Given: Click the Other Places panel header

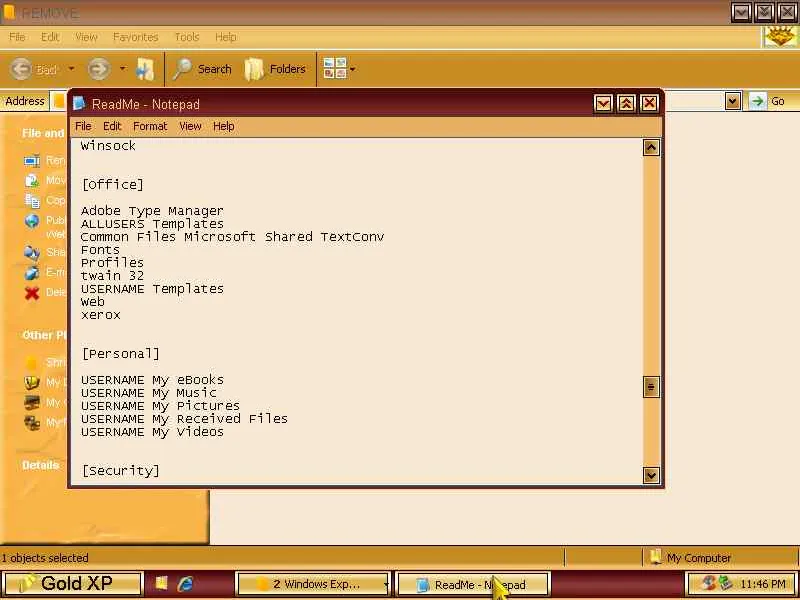Looking at the screenshot, I should tap(44, 335).
